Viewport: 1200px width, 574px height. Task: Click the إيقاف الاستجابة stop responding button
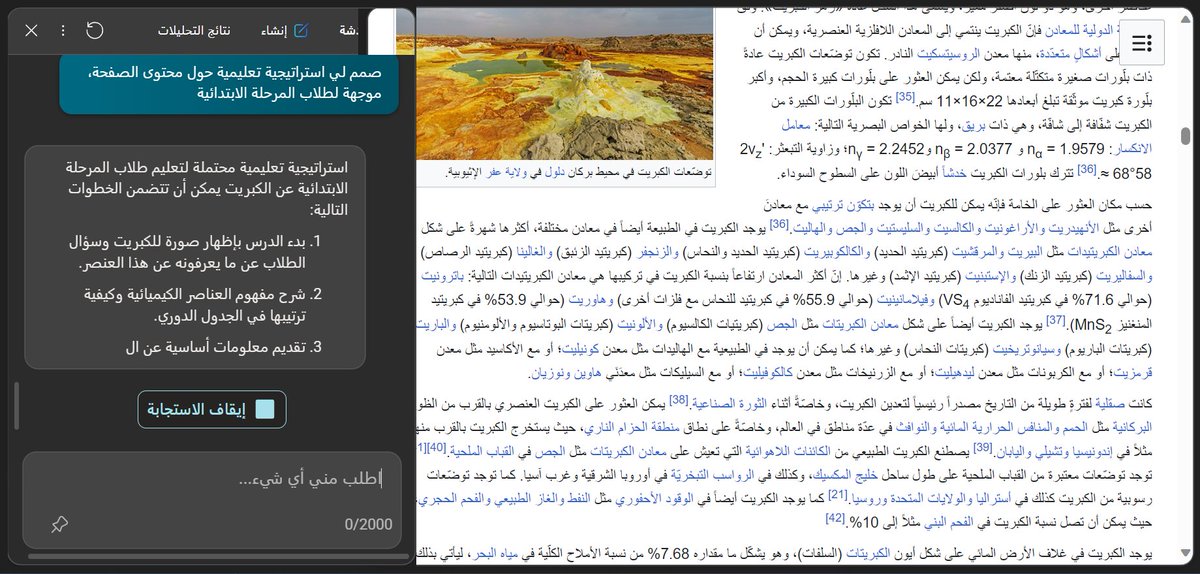(x=212, y=409)
